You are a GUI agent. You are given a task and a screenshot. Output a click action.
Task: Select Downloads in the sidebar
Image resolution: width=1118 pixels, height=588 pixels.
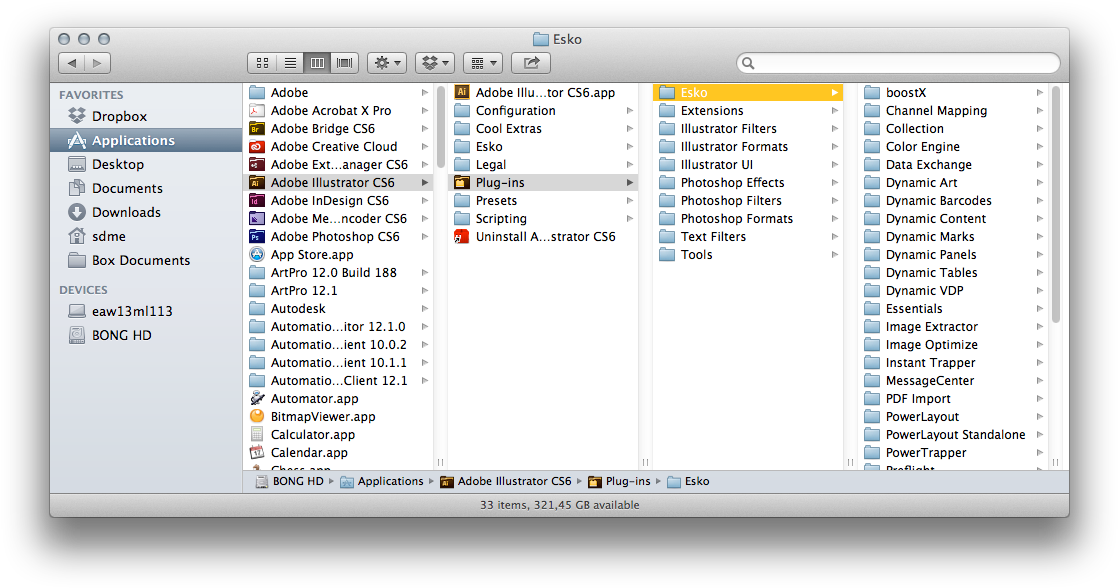[126, 212]
